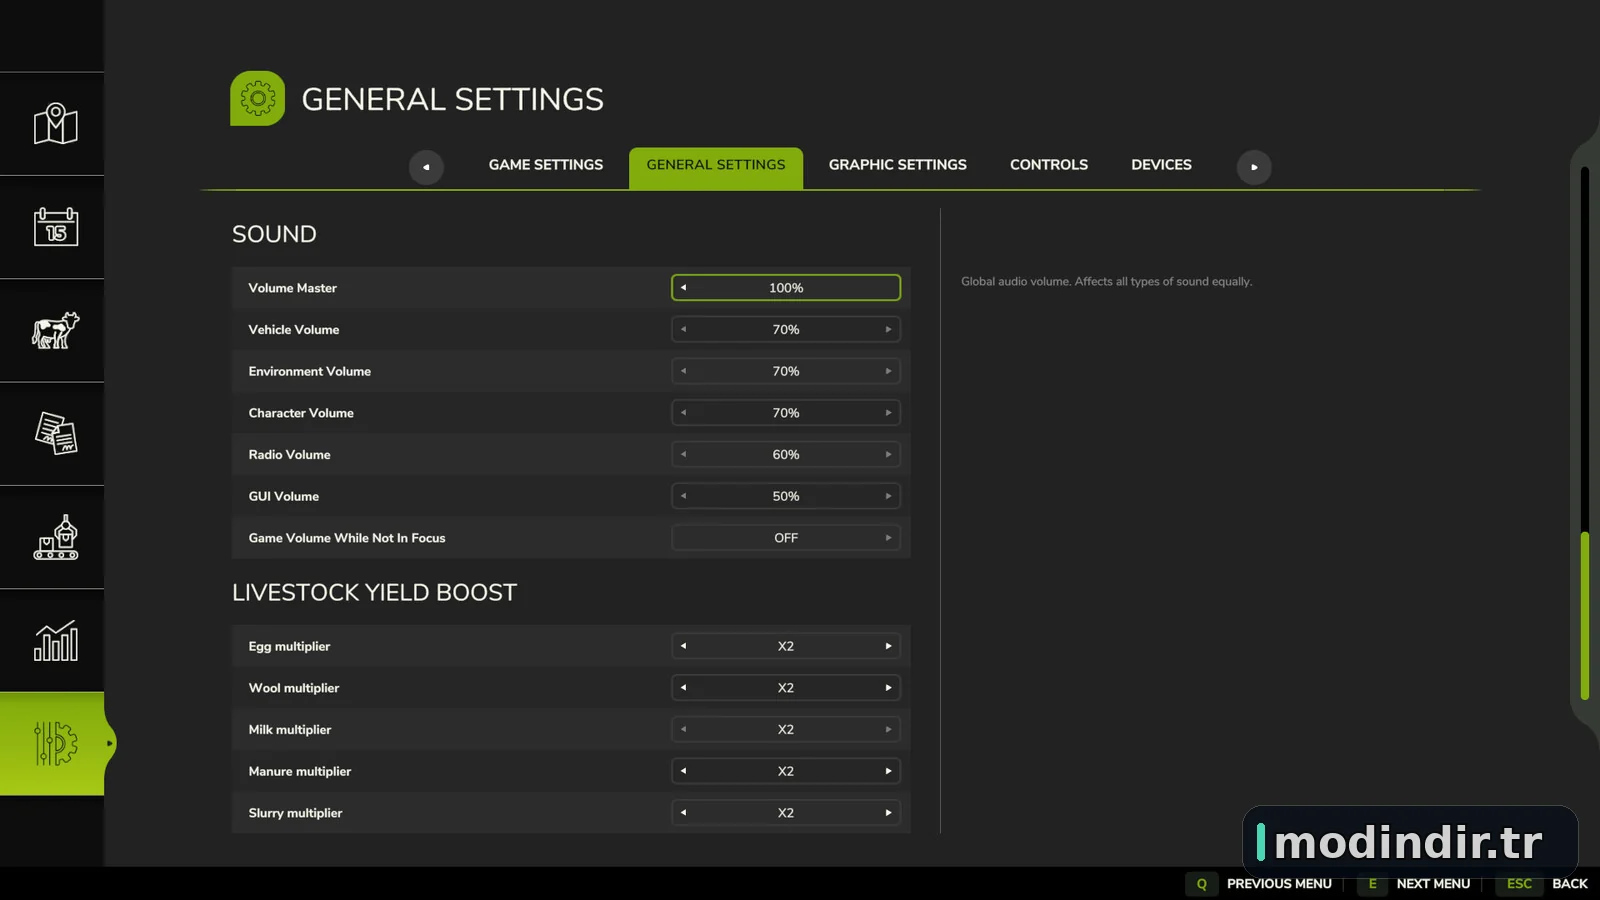Open the Graphic Settings tab

(898, 165)
